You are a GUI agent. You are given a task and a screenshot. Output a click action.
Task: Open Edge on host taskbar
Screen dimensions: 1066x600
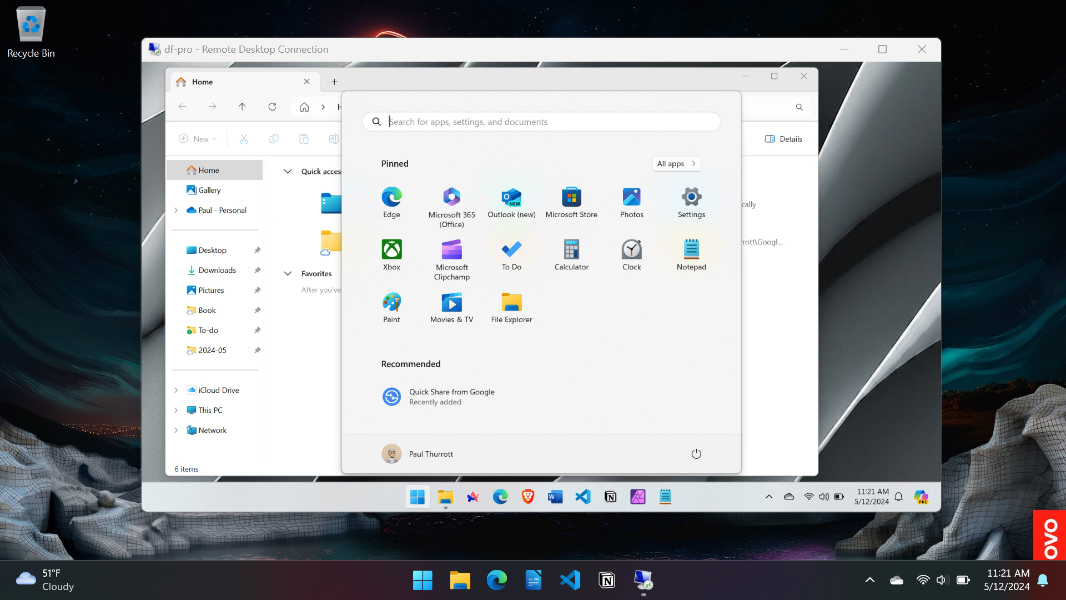tap(496, 580)
